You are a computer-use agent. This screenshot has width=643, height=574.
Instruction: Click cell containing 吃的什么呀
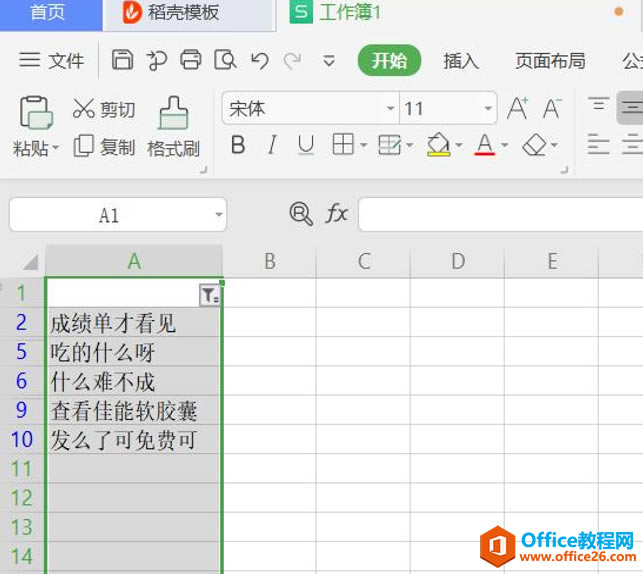[133, 352]
